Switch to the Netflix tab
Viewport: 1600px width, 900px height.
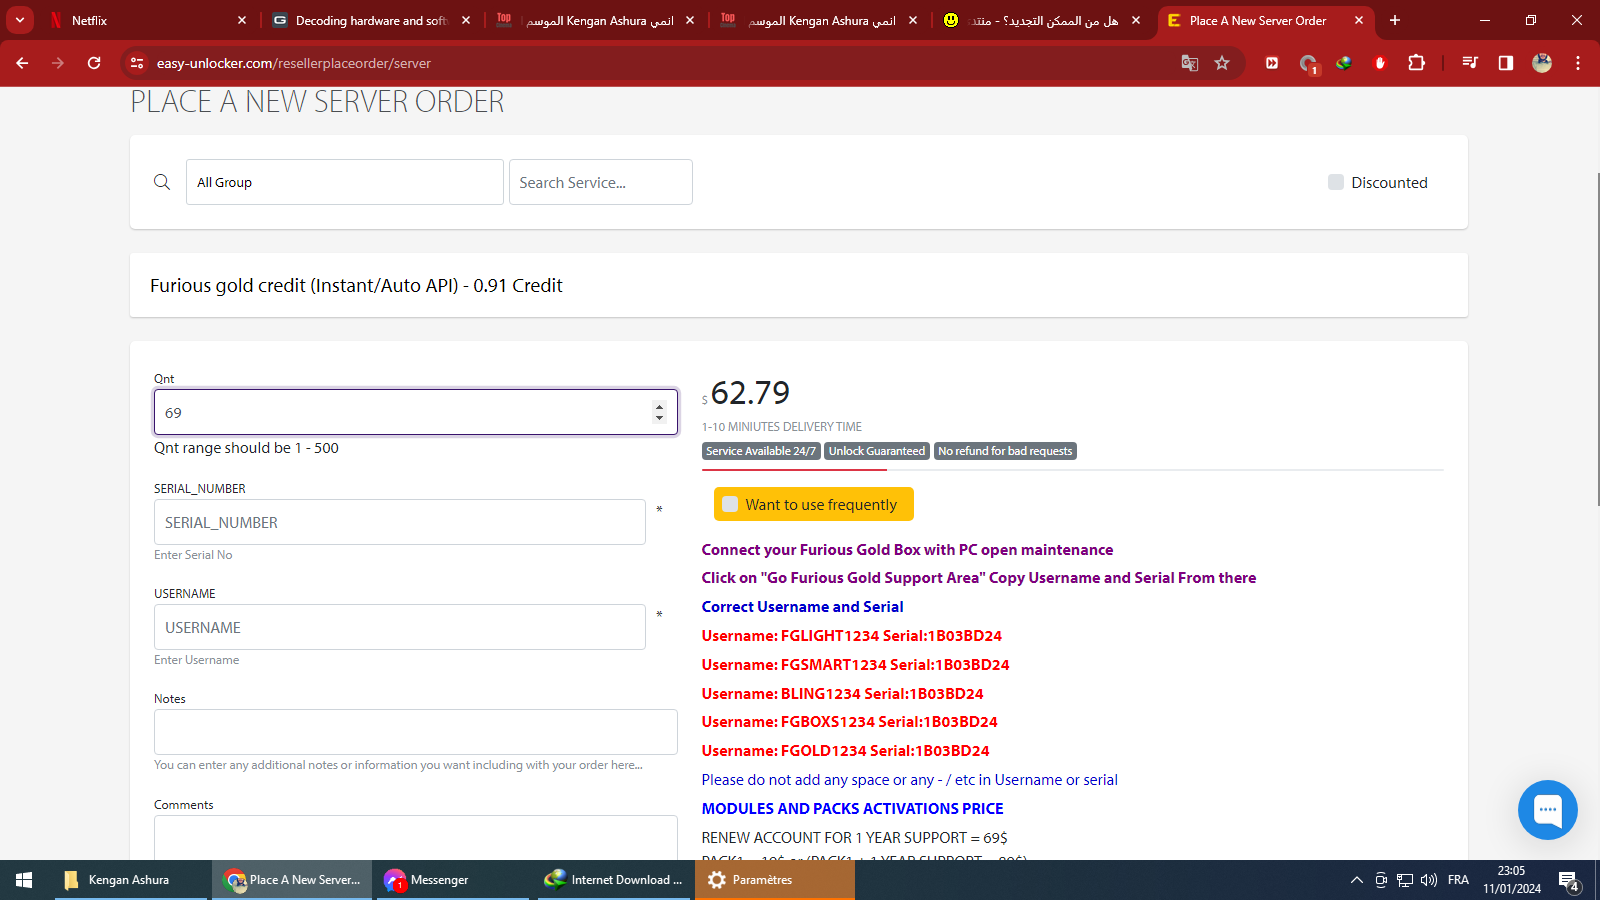tap(147, 20)
